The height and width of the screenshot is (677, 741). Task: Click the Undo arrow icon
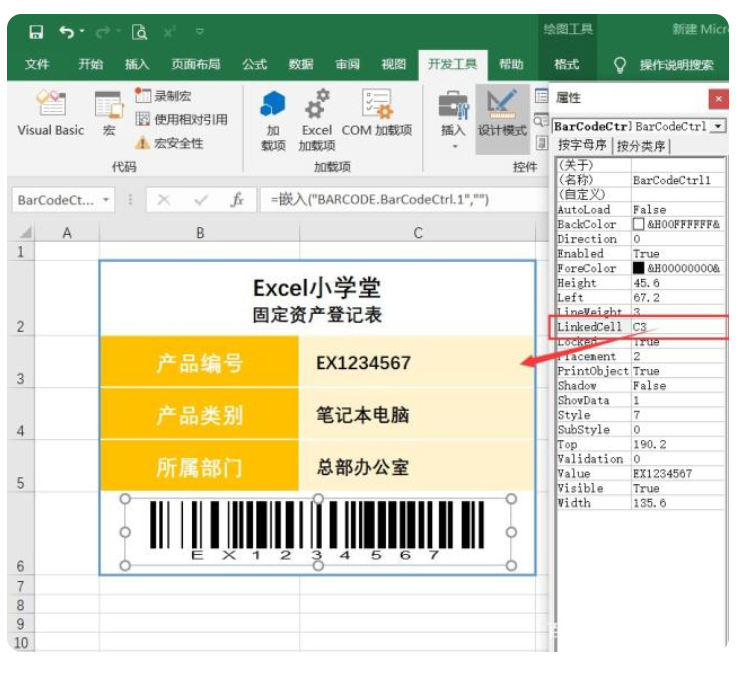click(67, 32)
